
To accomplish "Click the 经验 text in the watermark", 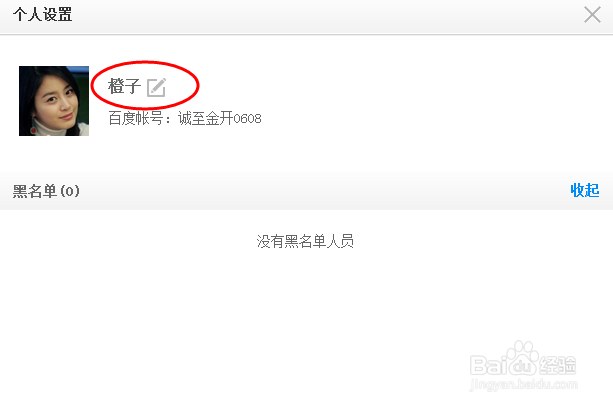I will tap(558, 365).
